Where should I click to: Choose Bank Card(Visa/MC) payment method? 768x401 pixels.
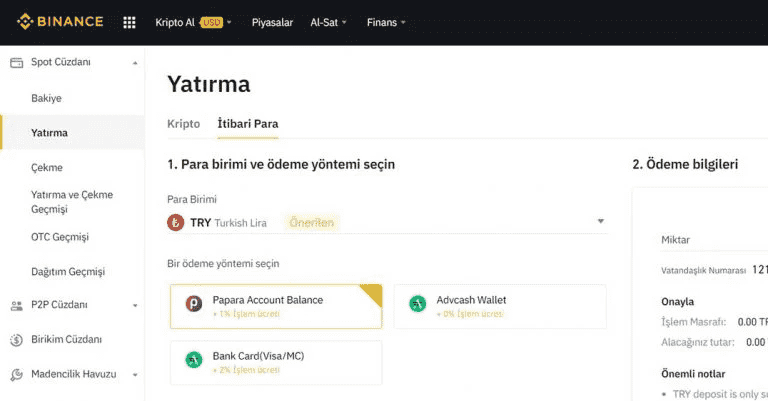click(276, 362)
